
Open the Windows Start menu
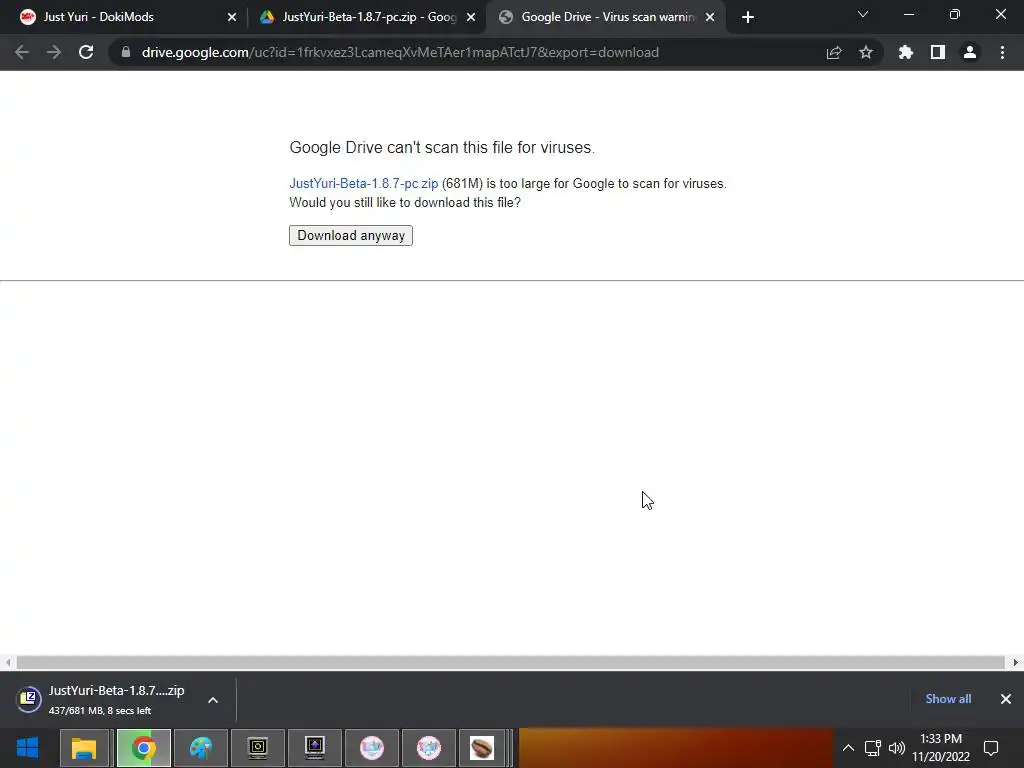pyautogui.click(x=27, y=748)
